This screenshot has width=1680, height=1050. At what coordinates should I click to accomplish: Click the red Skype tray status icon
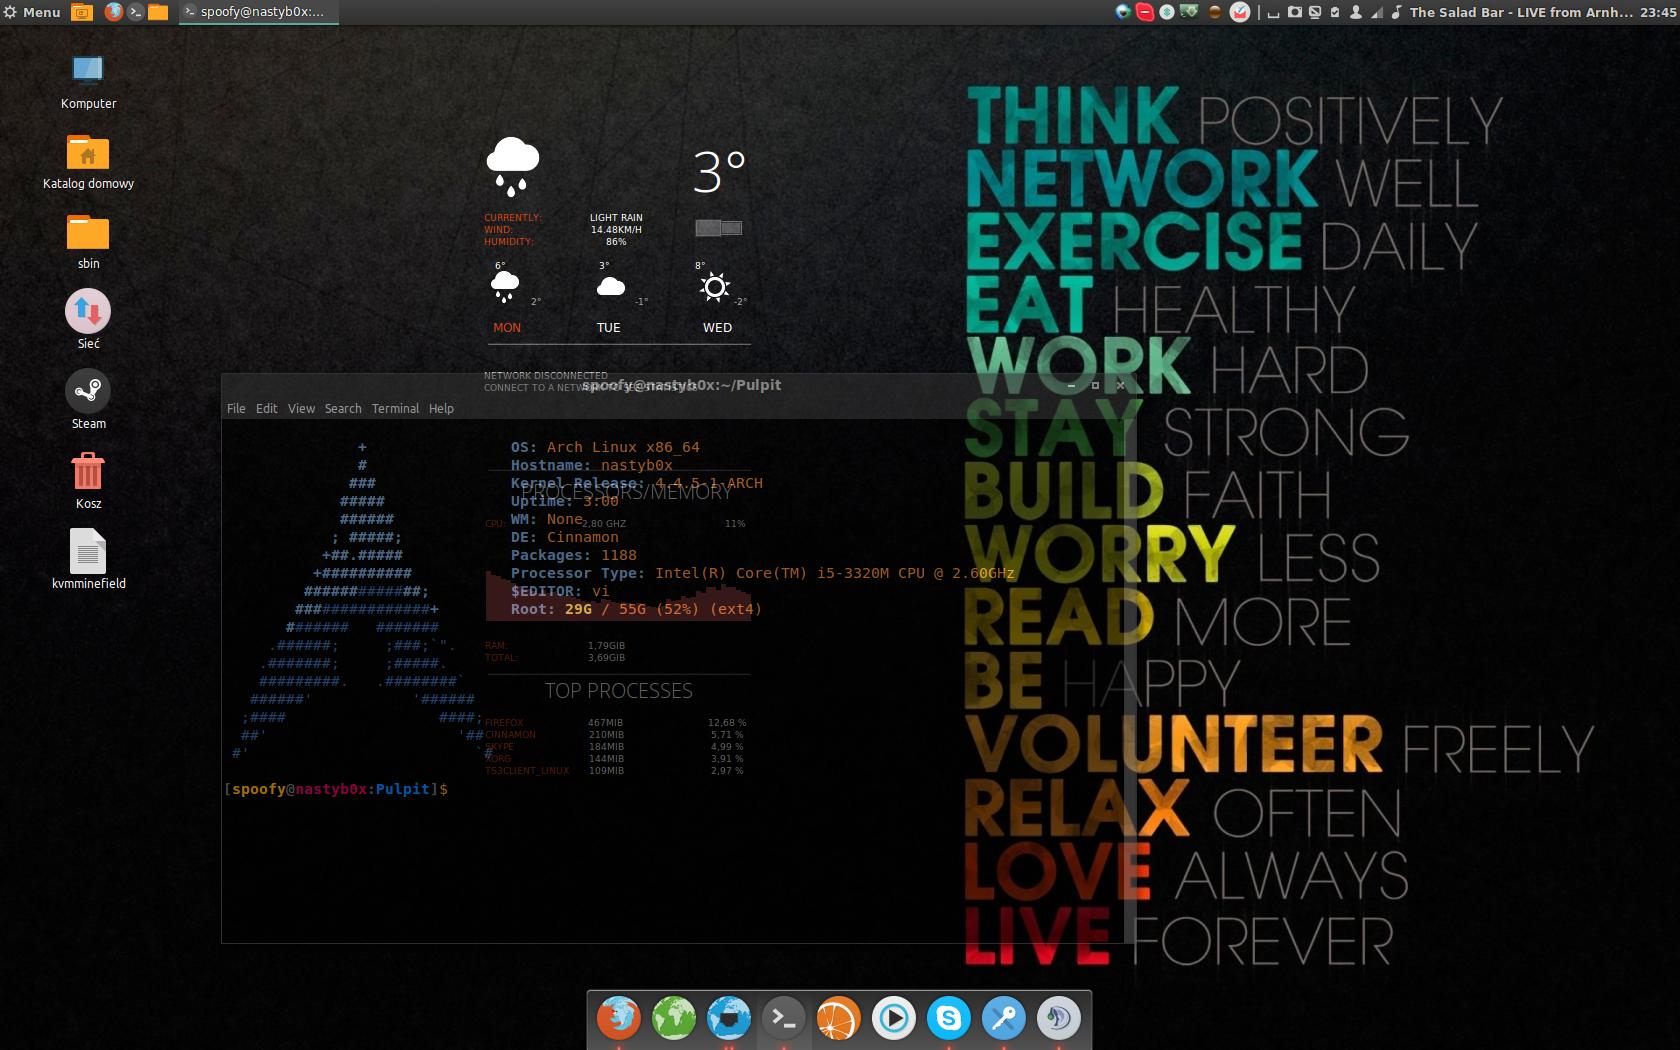point(1145,12)
